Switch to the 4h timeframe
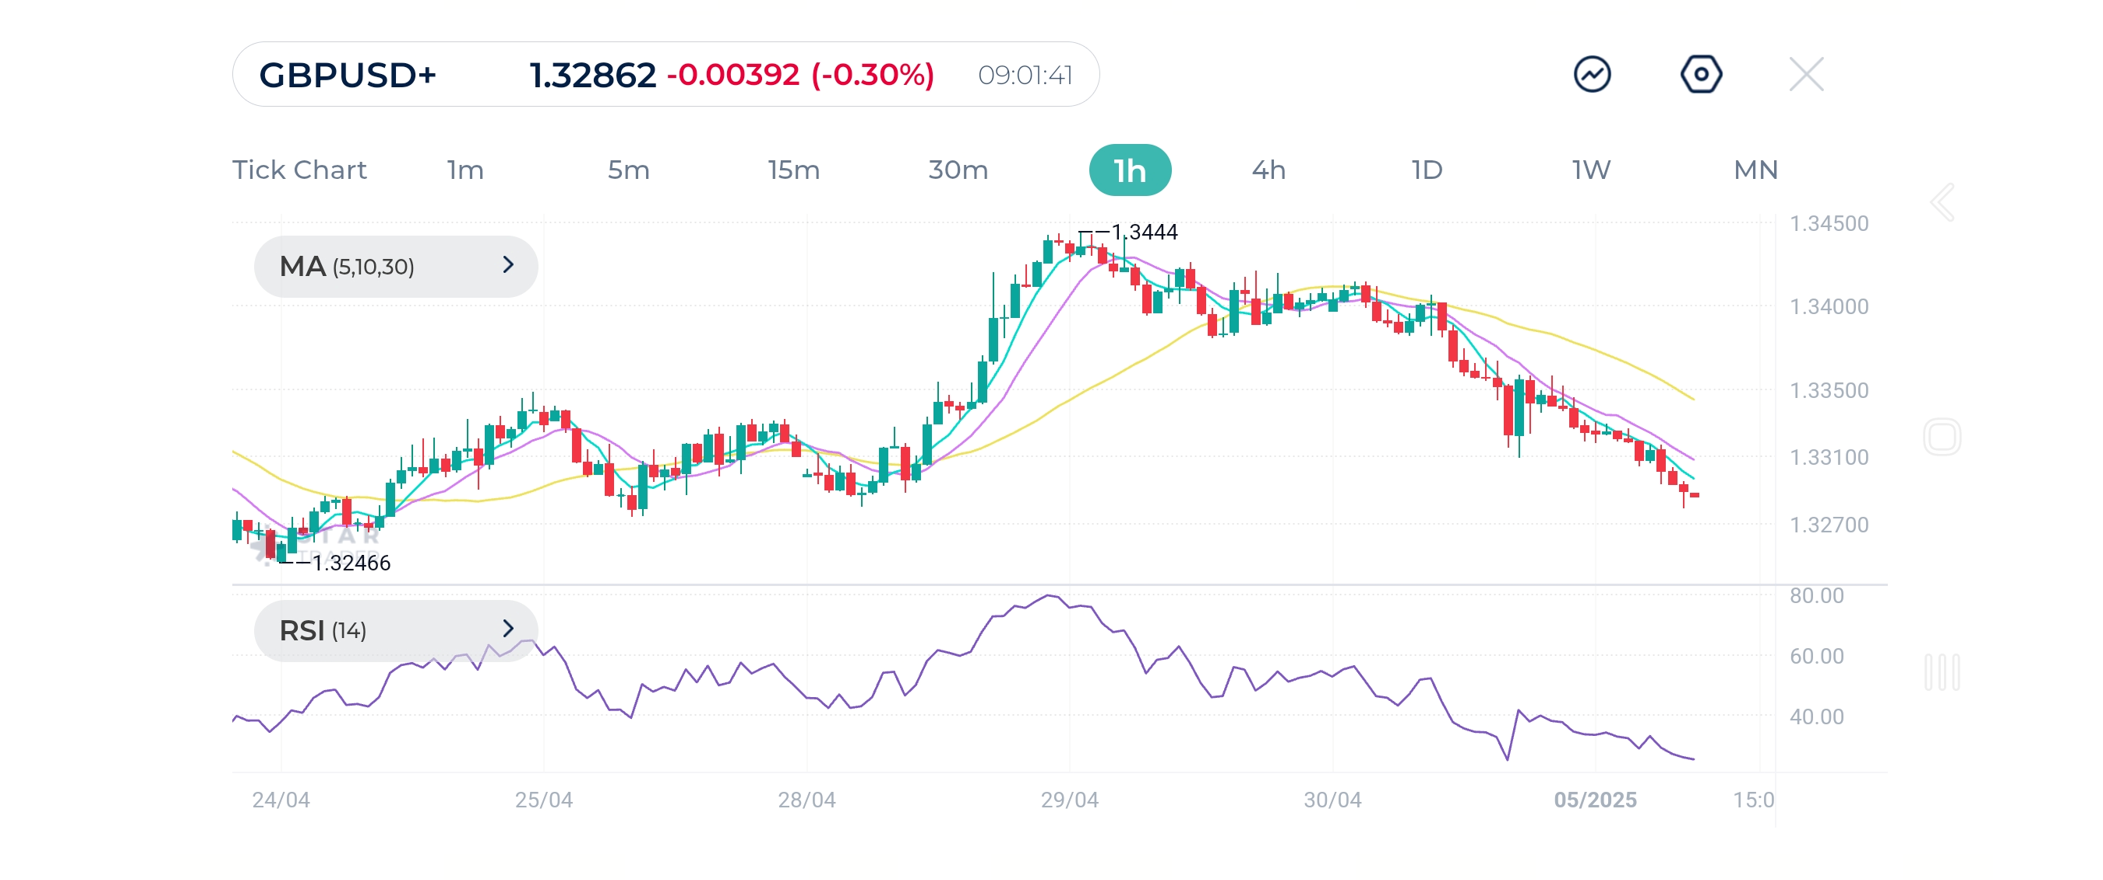 tap(1268, 170)
